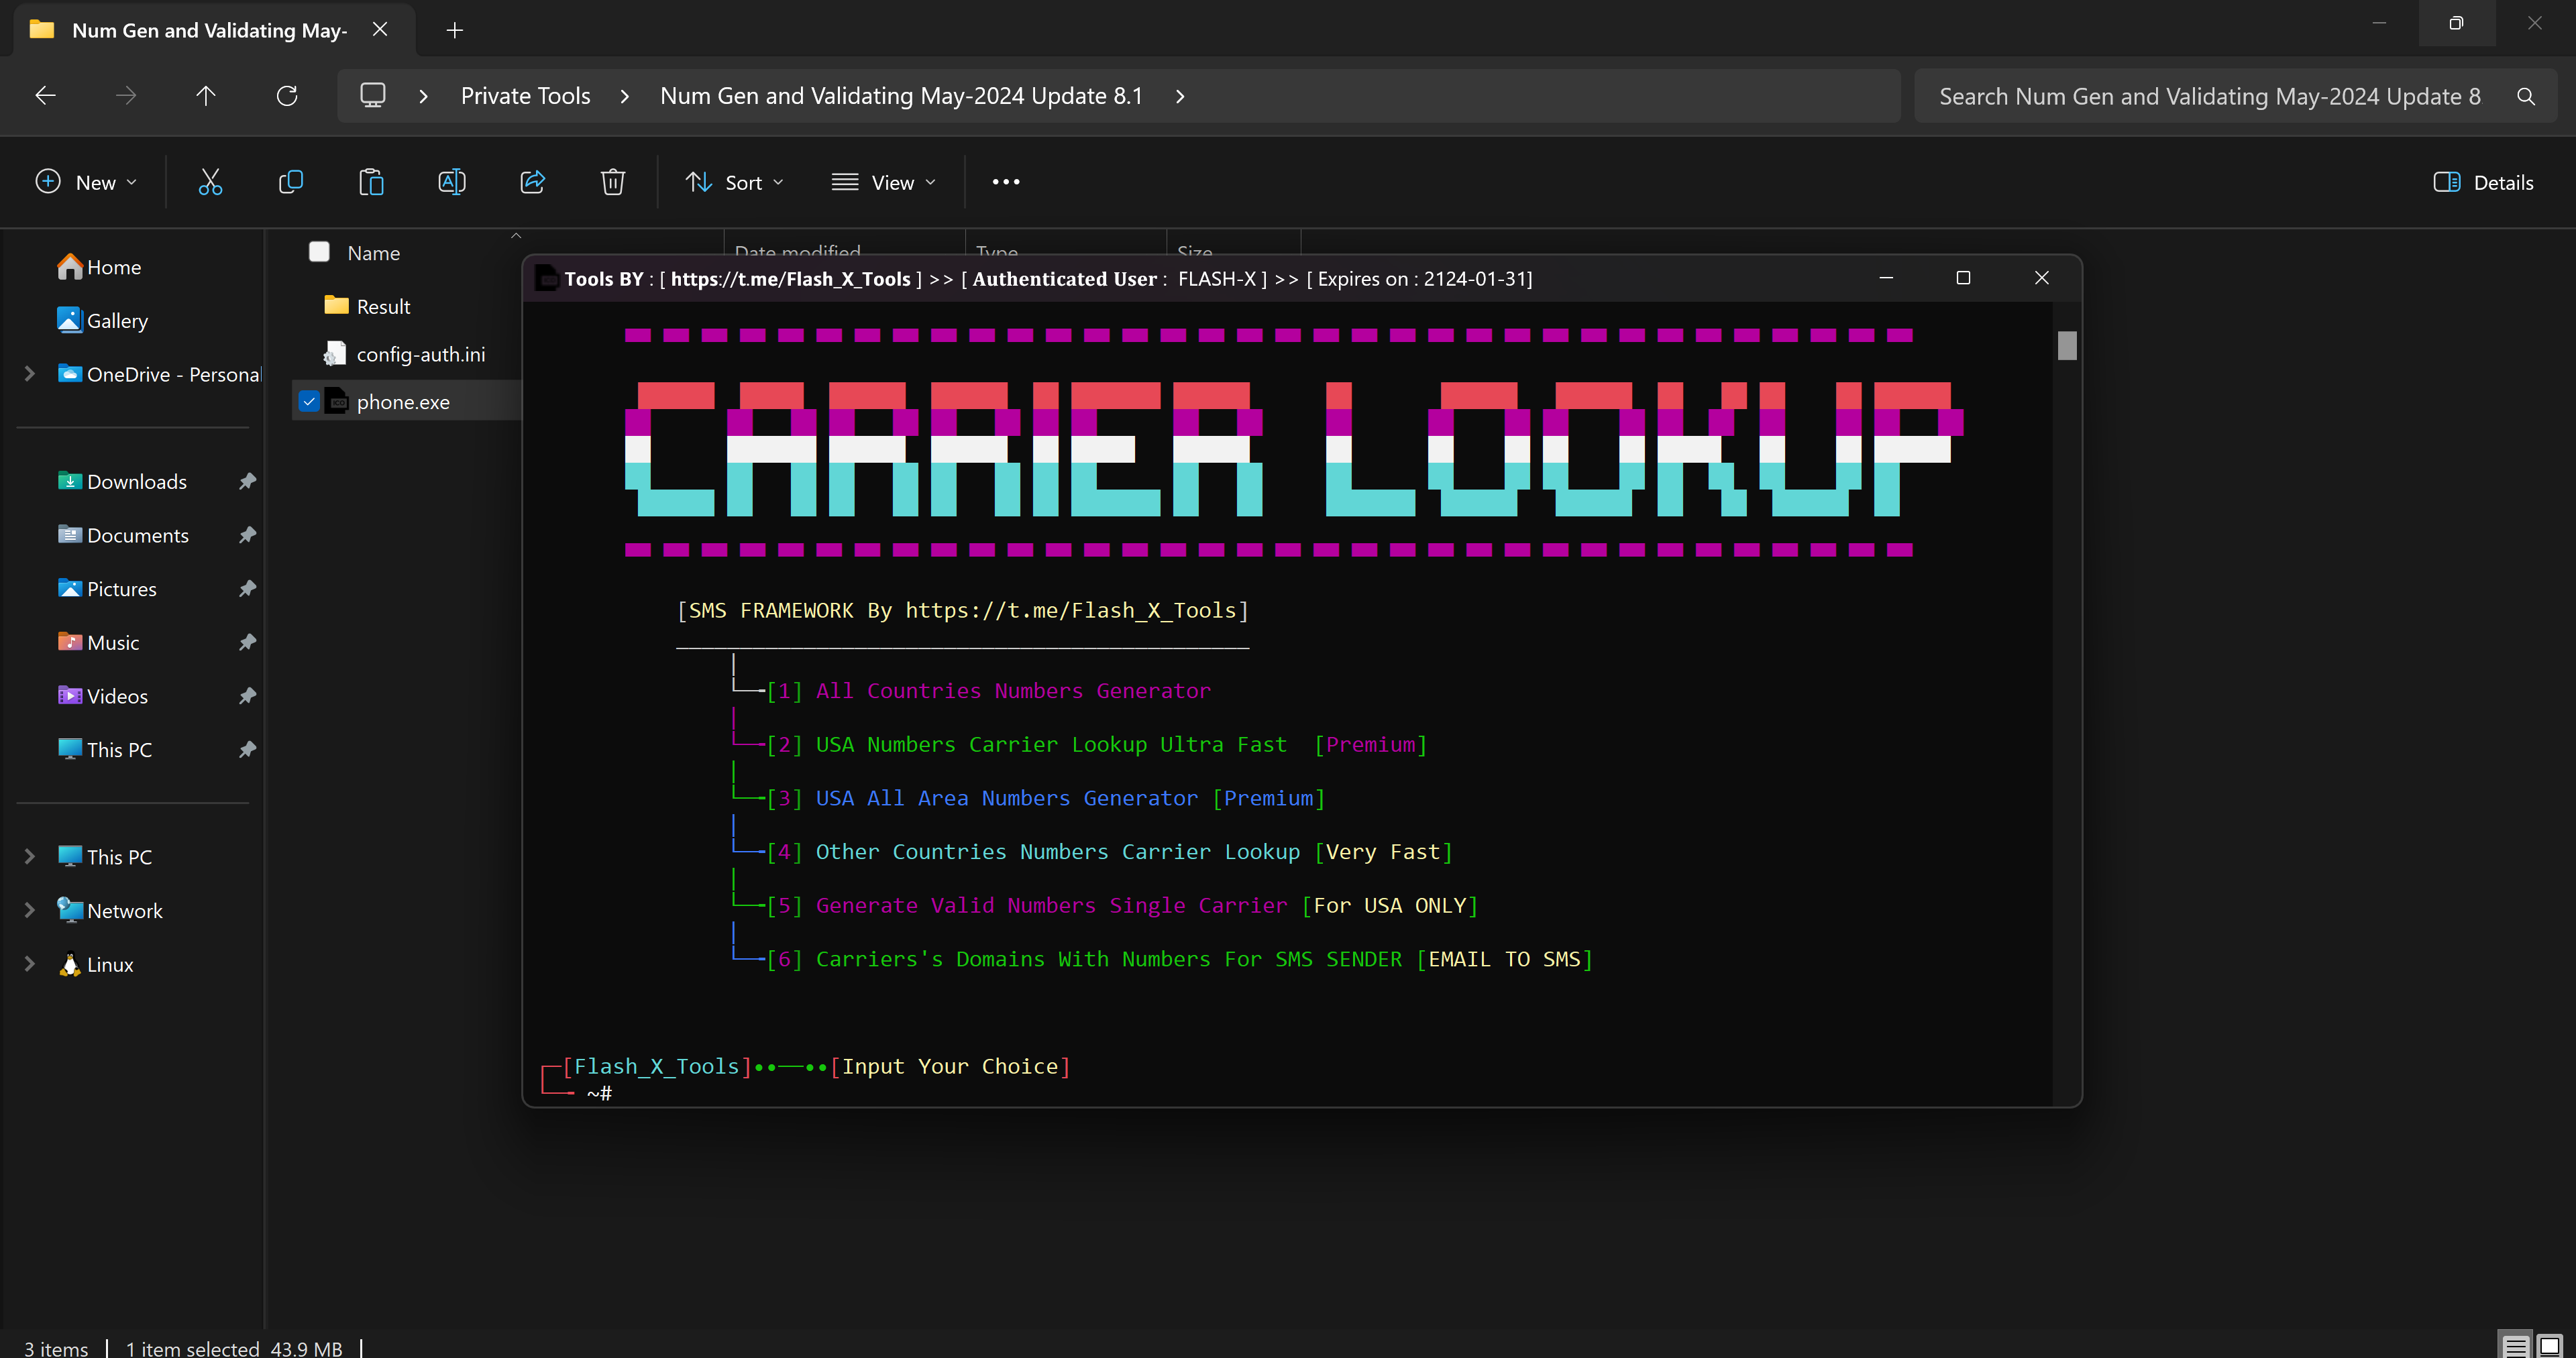Click the console input prompt line
The image size is (2576, 1358).
[600, 1093]
